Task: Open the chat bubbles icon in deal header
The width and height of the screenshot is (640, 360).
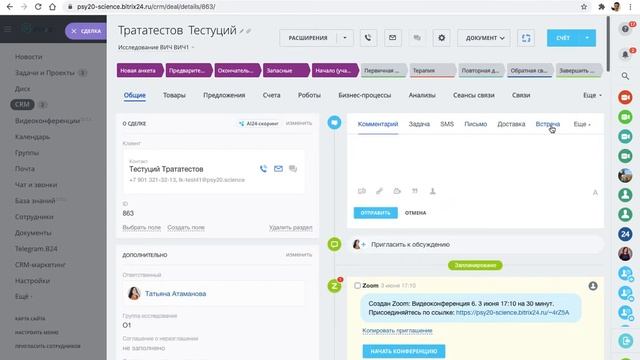Action: pyautogui.click(x=417, y=38)
